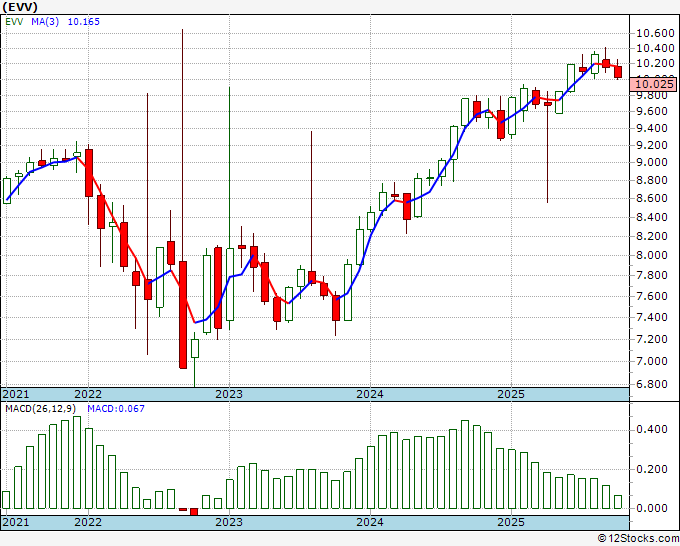Click the (EVV) chart title
Screen dimensions: 680x546
(x=20, y=7)
